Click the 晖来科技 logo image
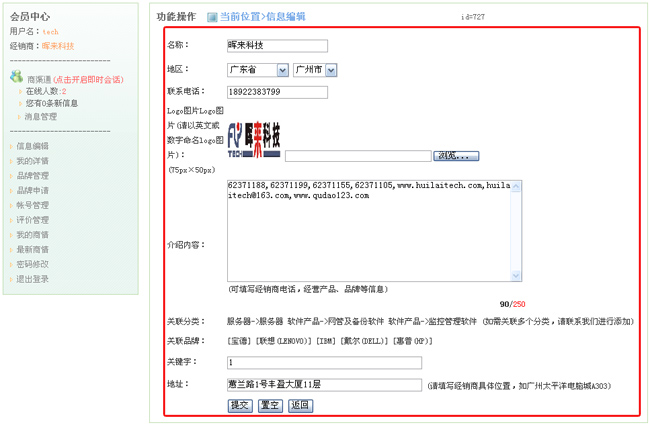 [254, 140]
